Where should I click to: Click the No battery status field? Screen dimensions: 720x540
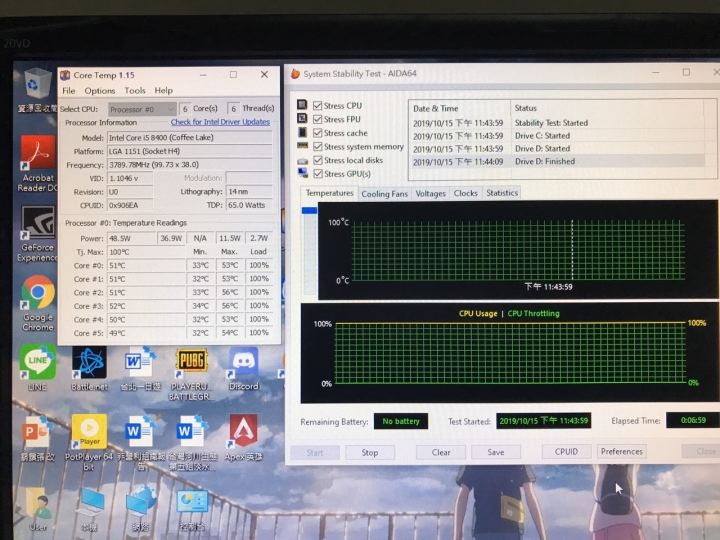(401, 421)
